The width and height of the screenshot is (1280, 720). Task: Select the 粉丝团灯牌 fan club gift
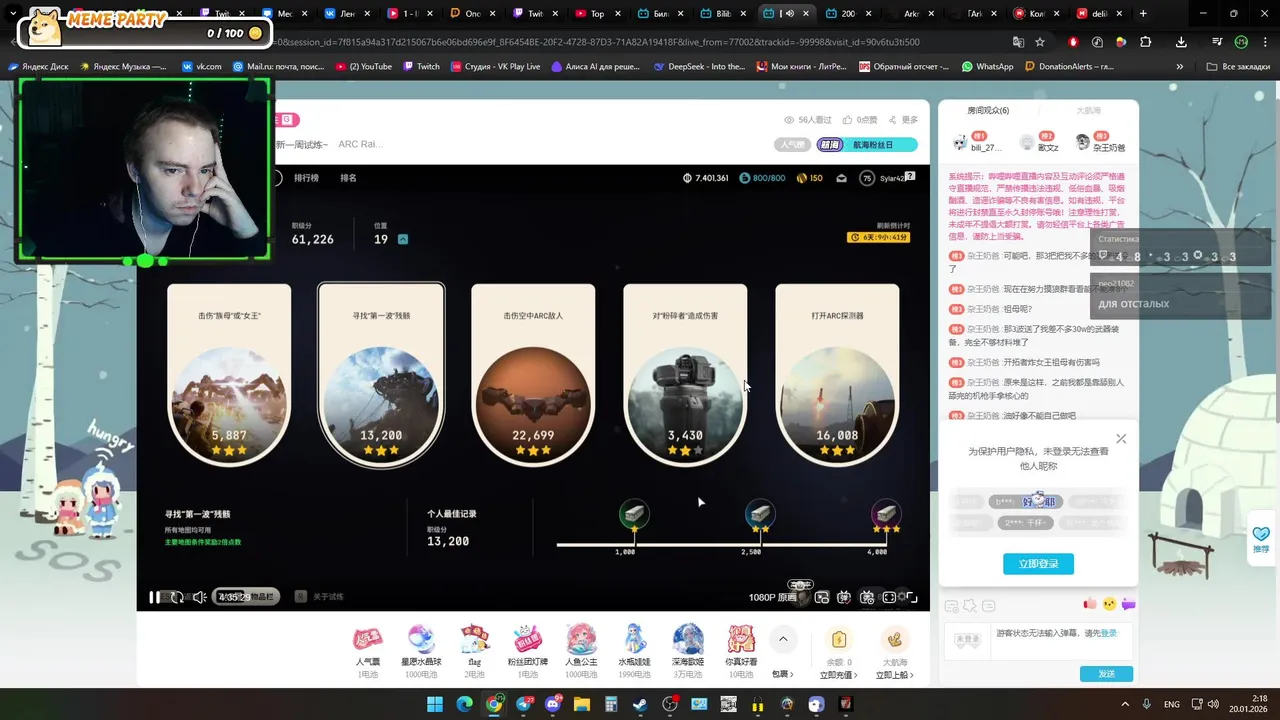pyautogui.click(x=528, y=638)
